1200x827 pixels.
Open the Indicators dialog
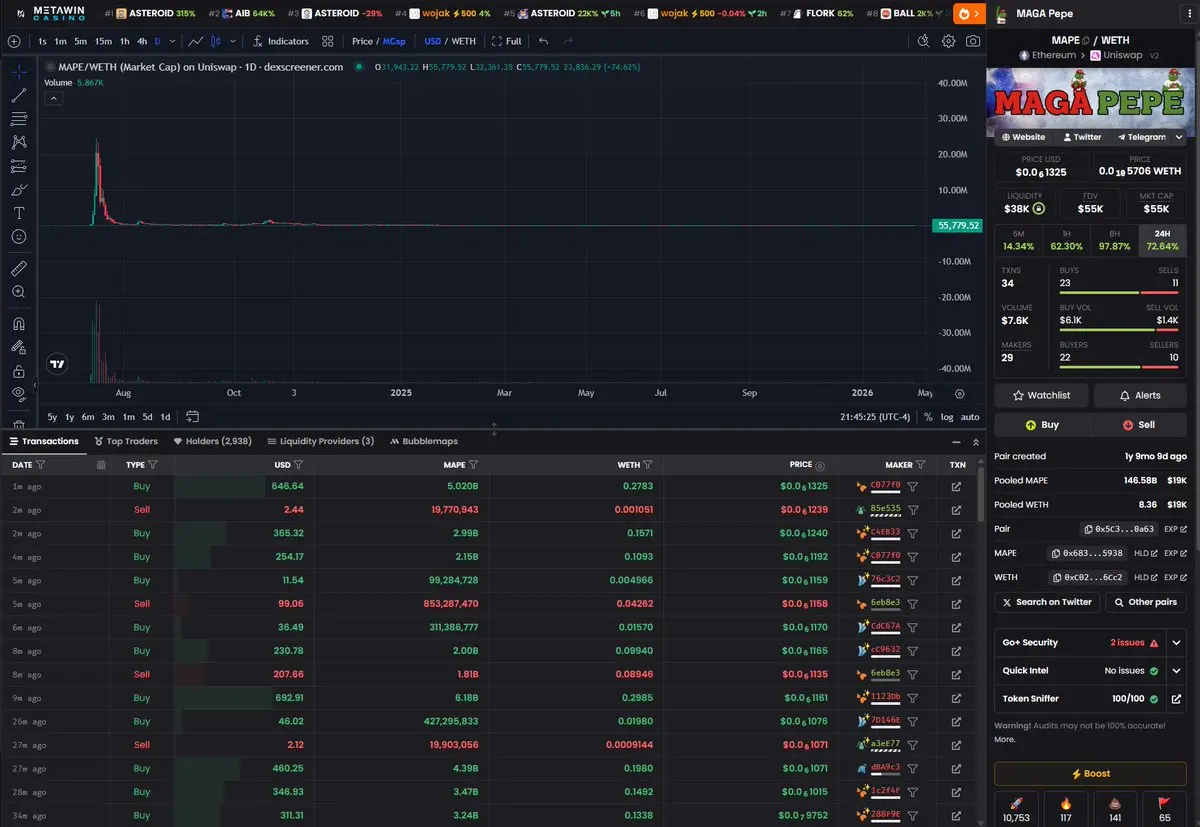[x=280, y=41]
